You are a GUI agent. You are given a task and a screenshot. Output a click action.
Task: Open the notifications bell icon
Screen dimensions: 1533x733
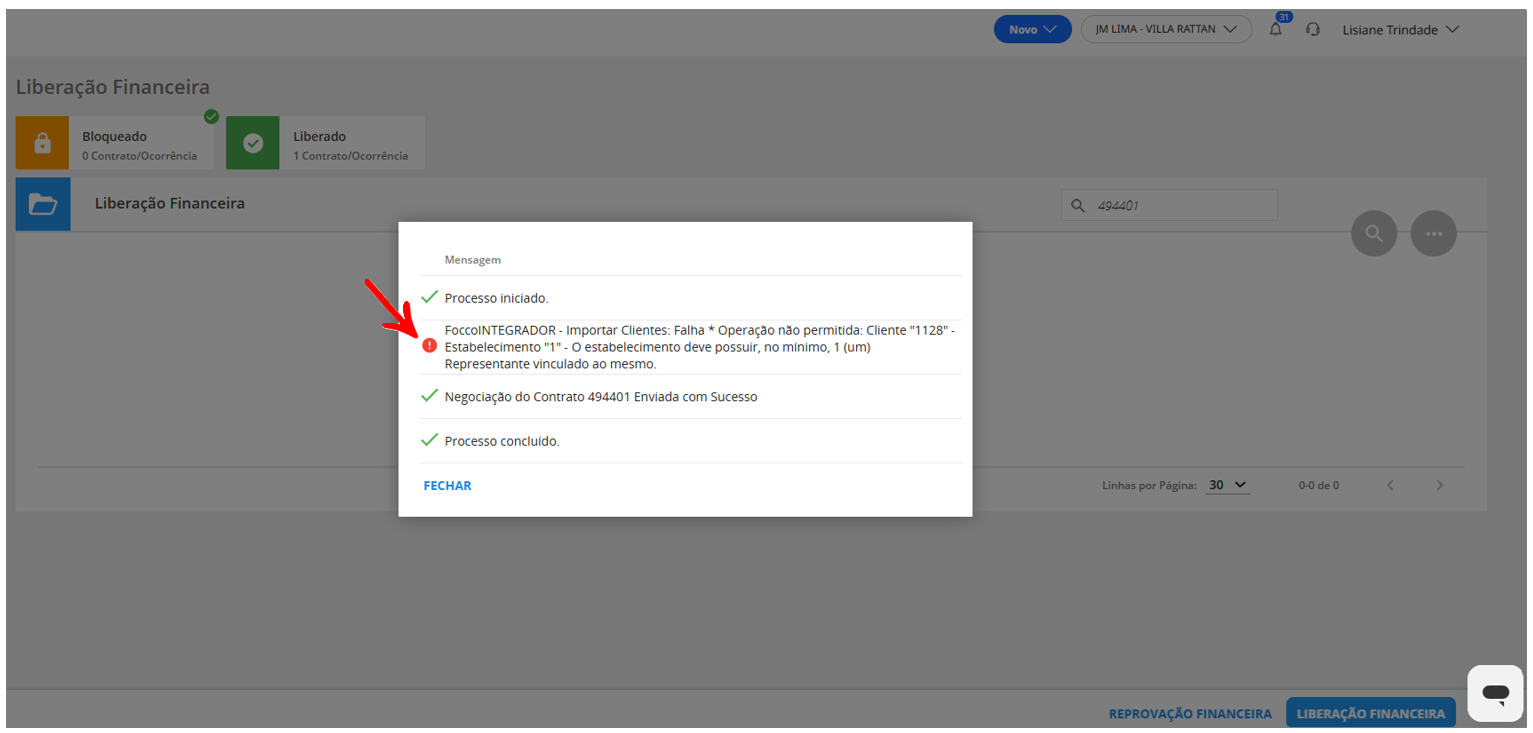point(1276,29)
